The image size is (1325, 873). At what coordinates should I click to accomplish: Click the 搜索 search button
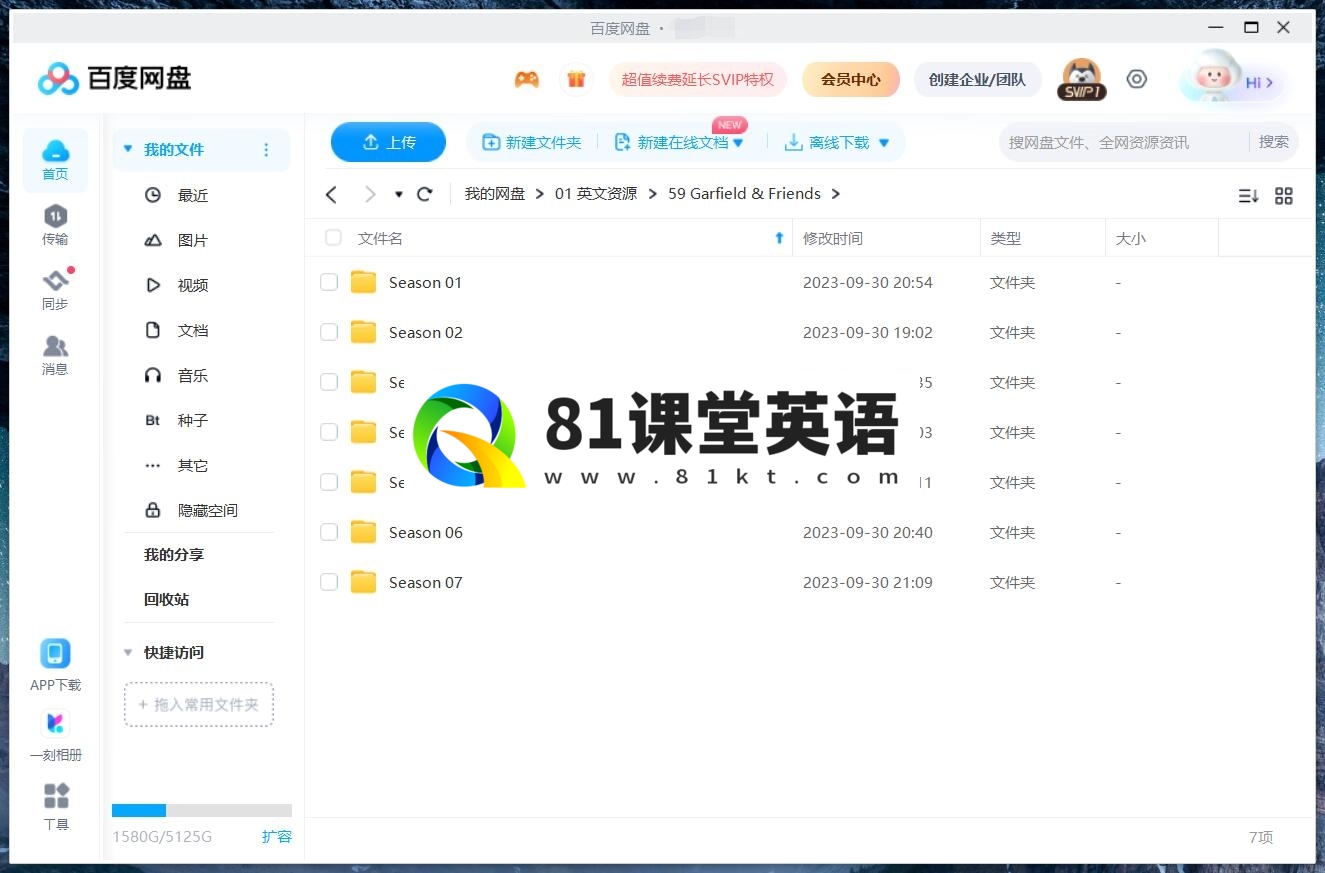(x=1274, y=142)
